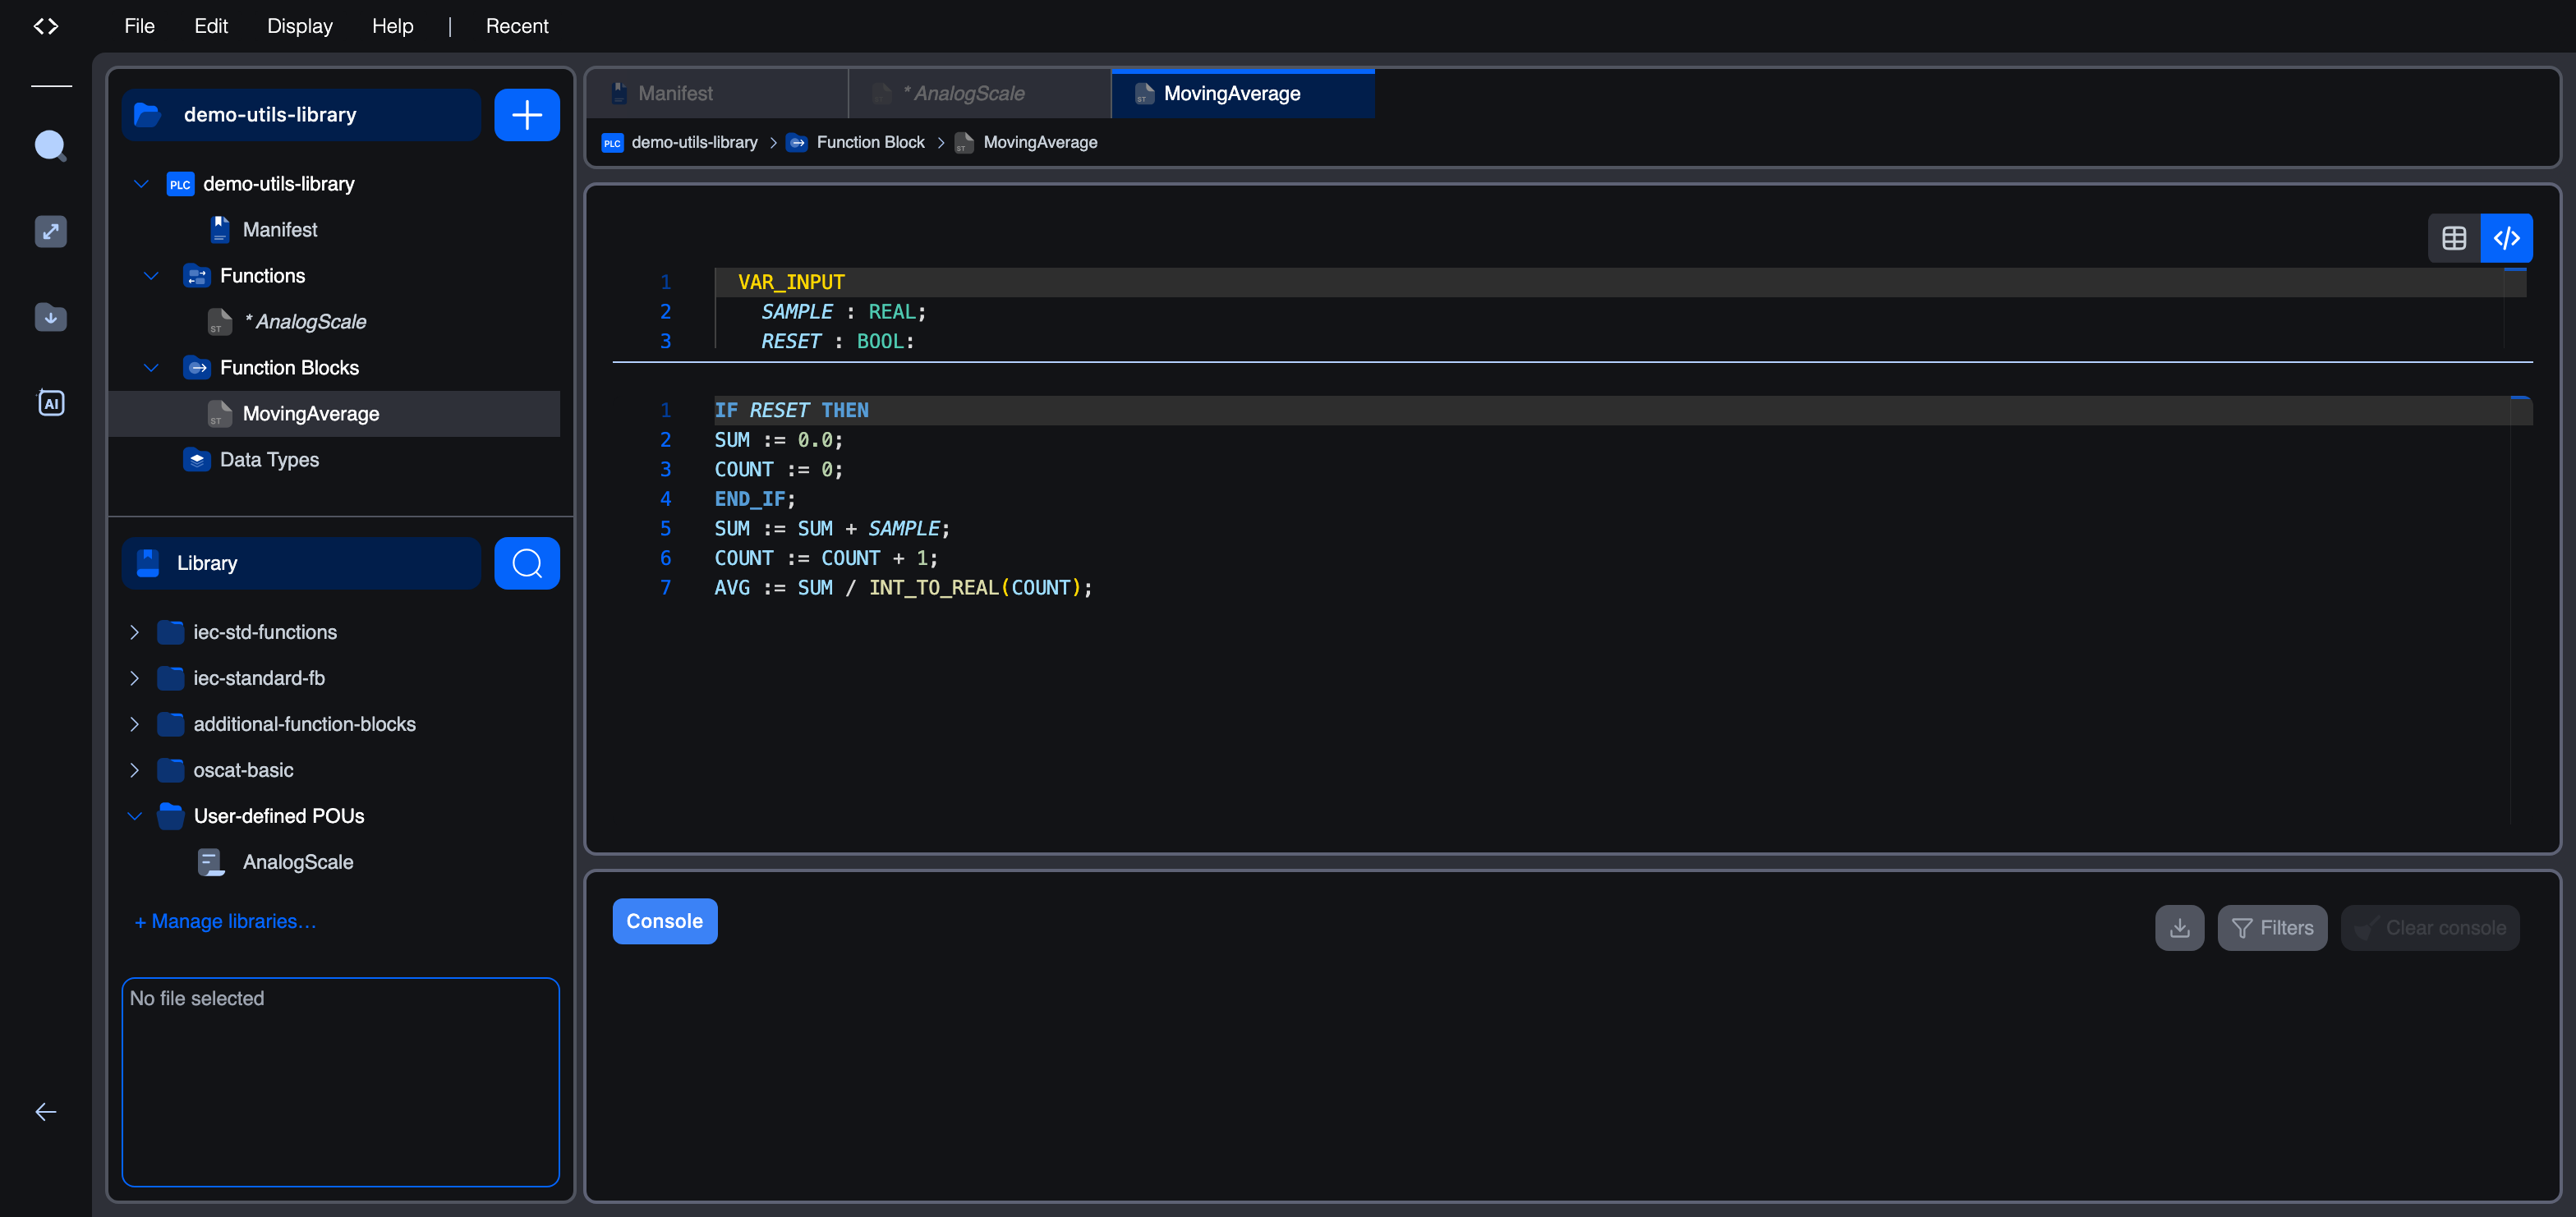
Task: Click the Library book icon
Action: pos(148,563)
